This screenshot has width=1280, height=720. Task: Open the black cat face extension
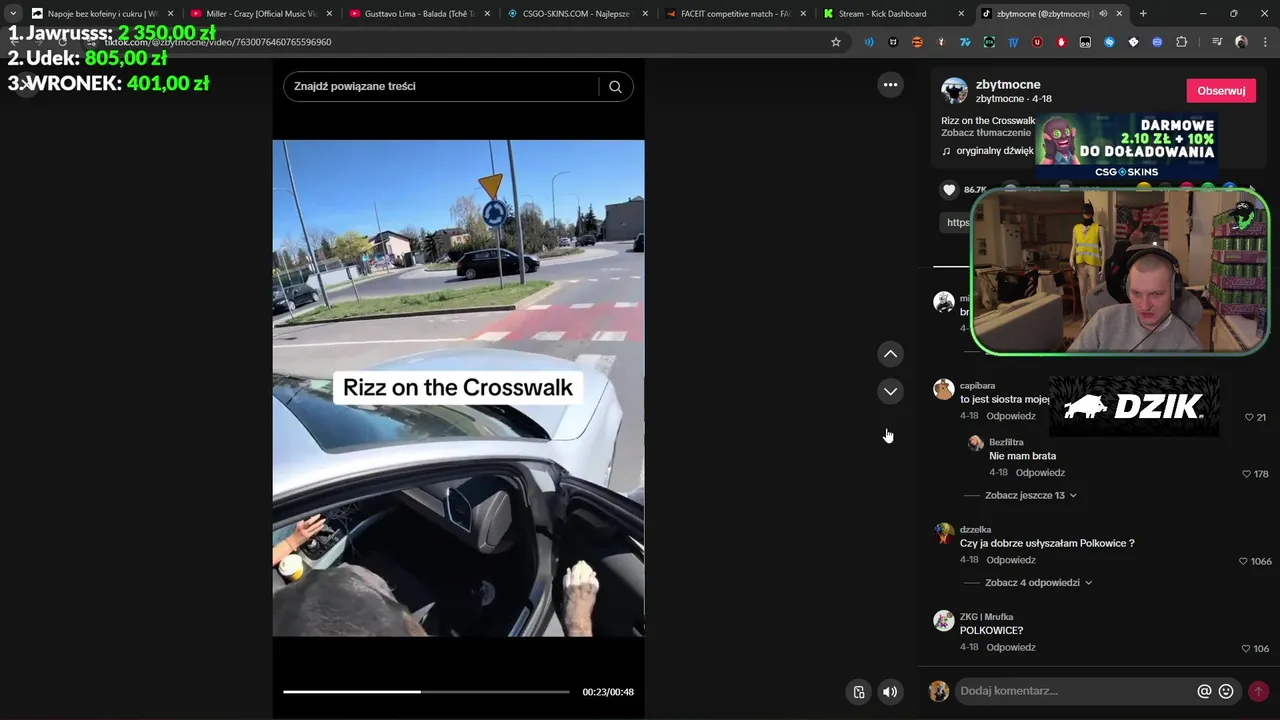click(893, 42)
